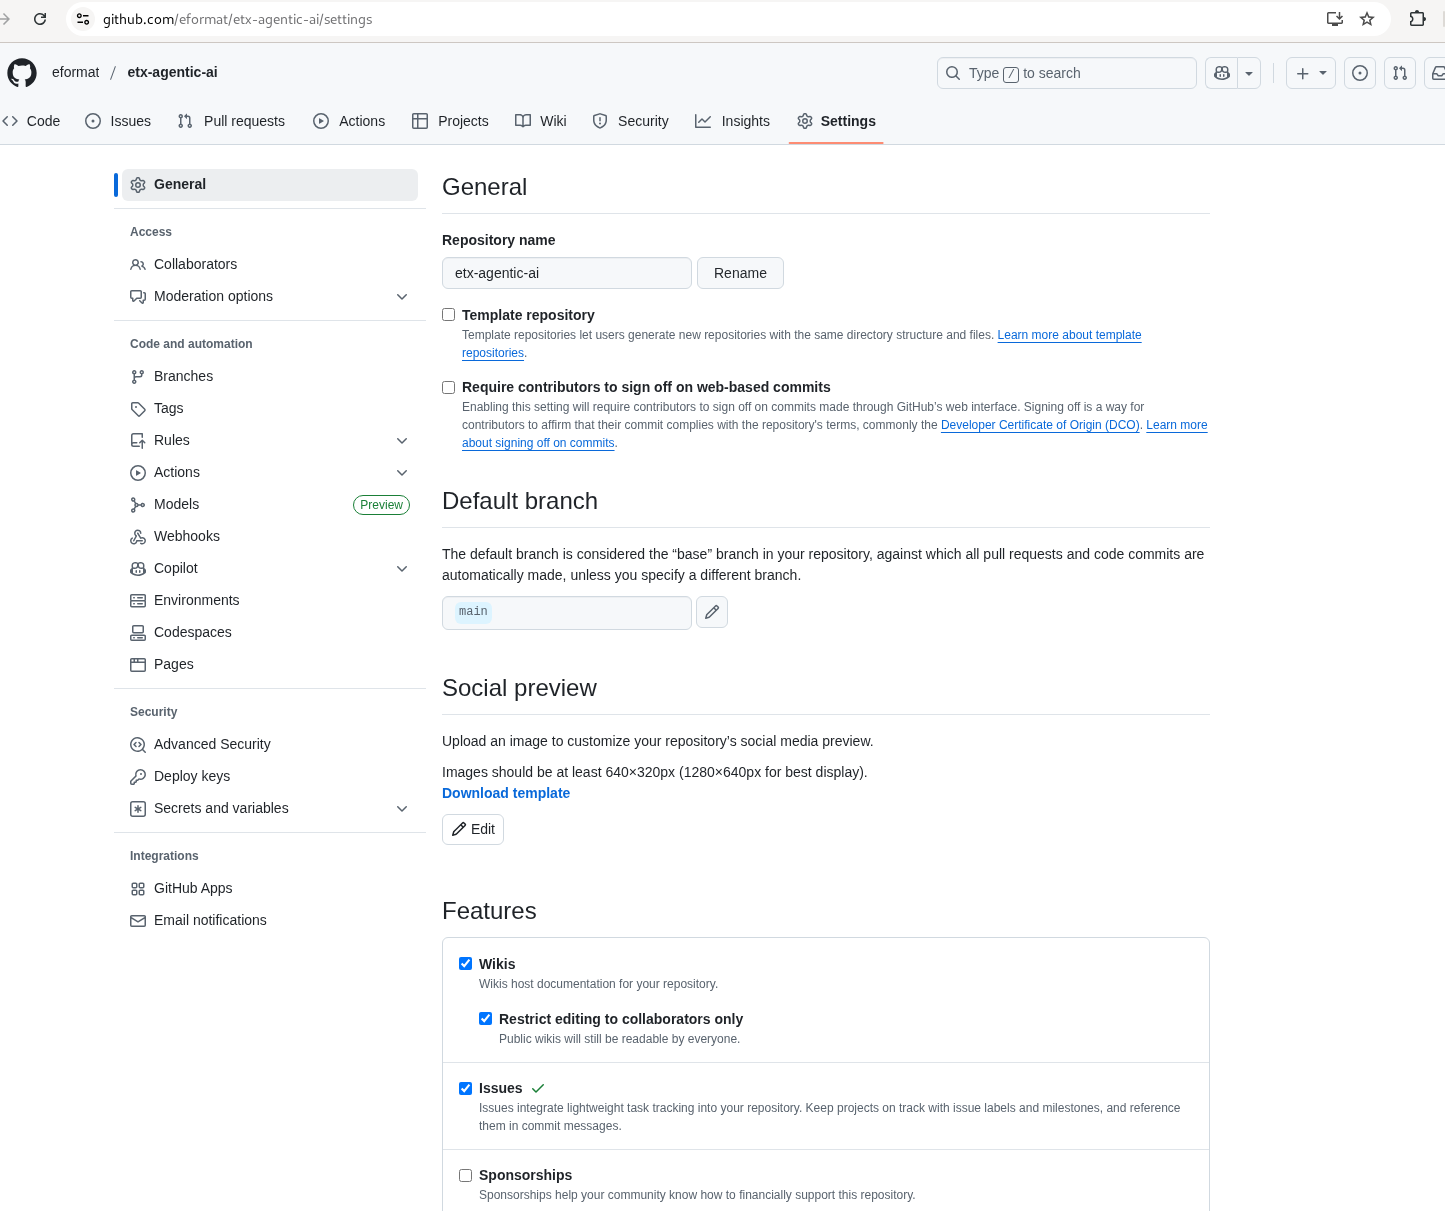Expand the sidebar Actions settings chevron
This screenshot has height=1211, width=1445.
(x=402, y=473)
